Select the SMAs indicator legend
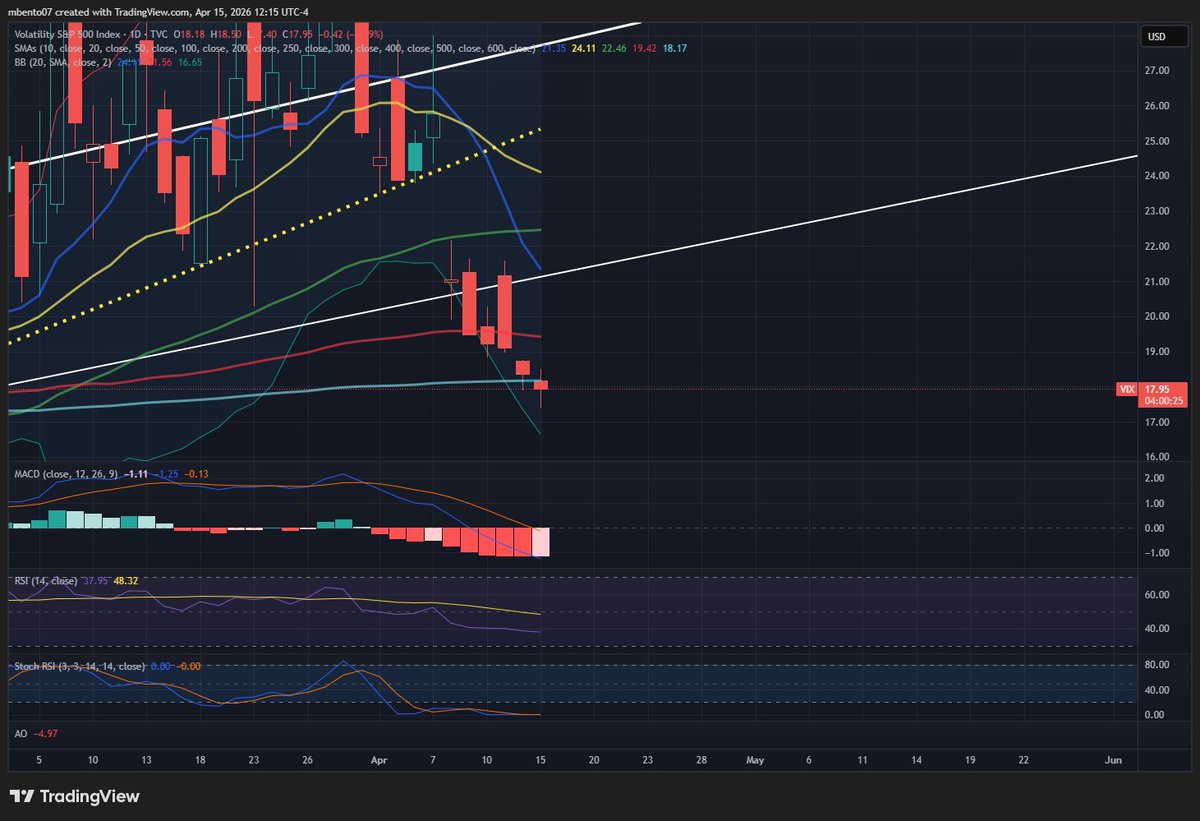The width and height of the screenshot is (1200, 821). (x=274, y=48)
